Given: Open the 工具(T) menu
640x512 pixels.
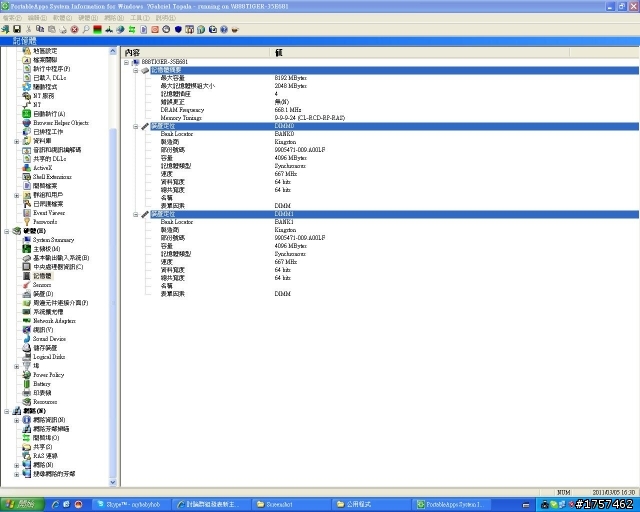Looking at the screenshot, I should pos(140,18).
